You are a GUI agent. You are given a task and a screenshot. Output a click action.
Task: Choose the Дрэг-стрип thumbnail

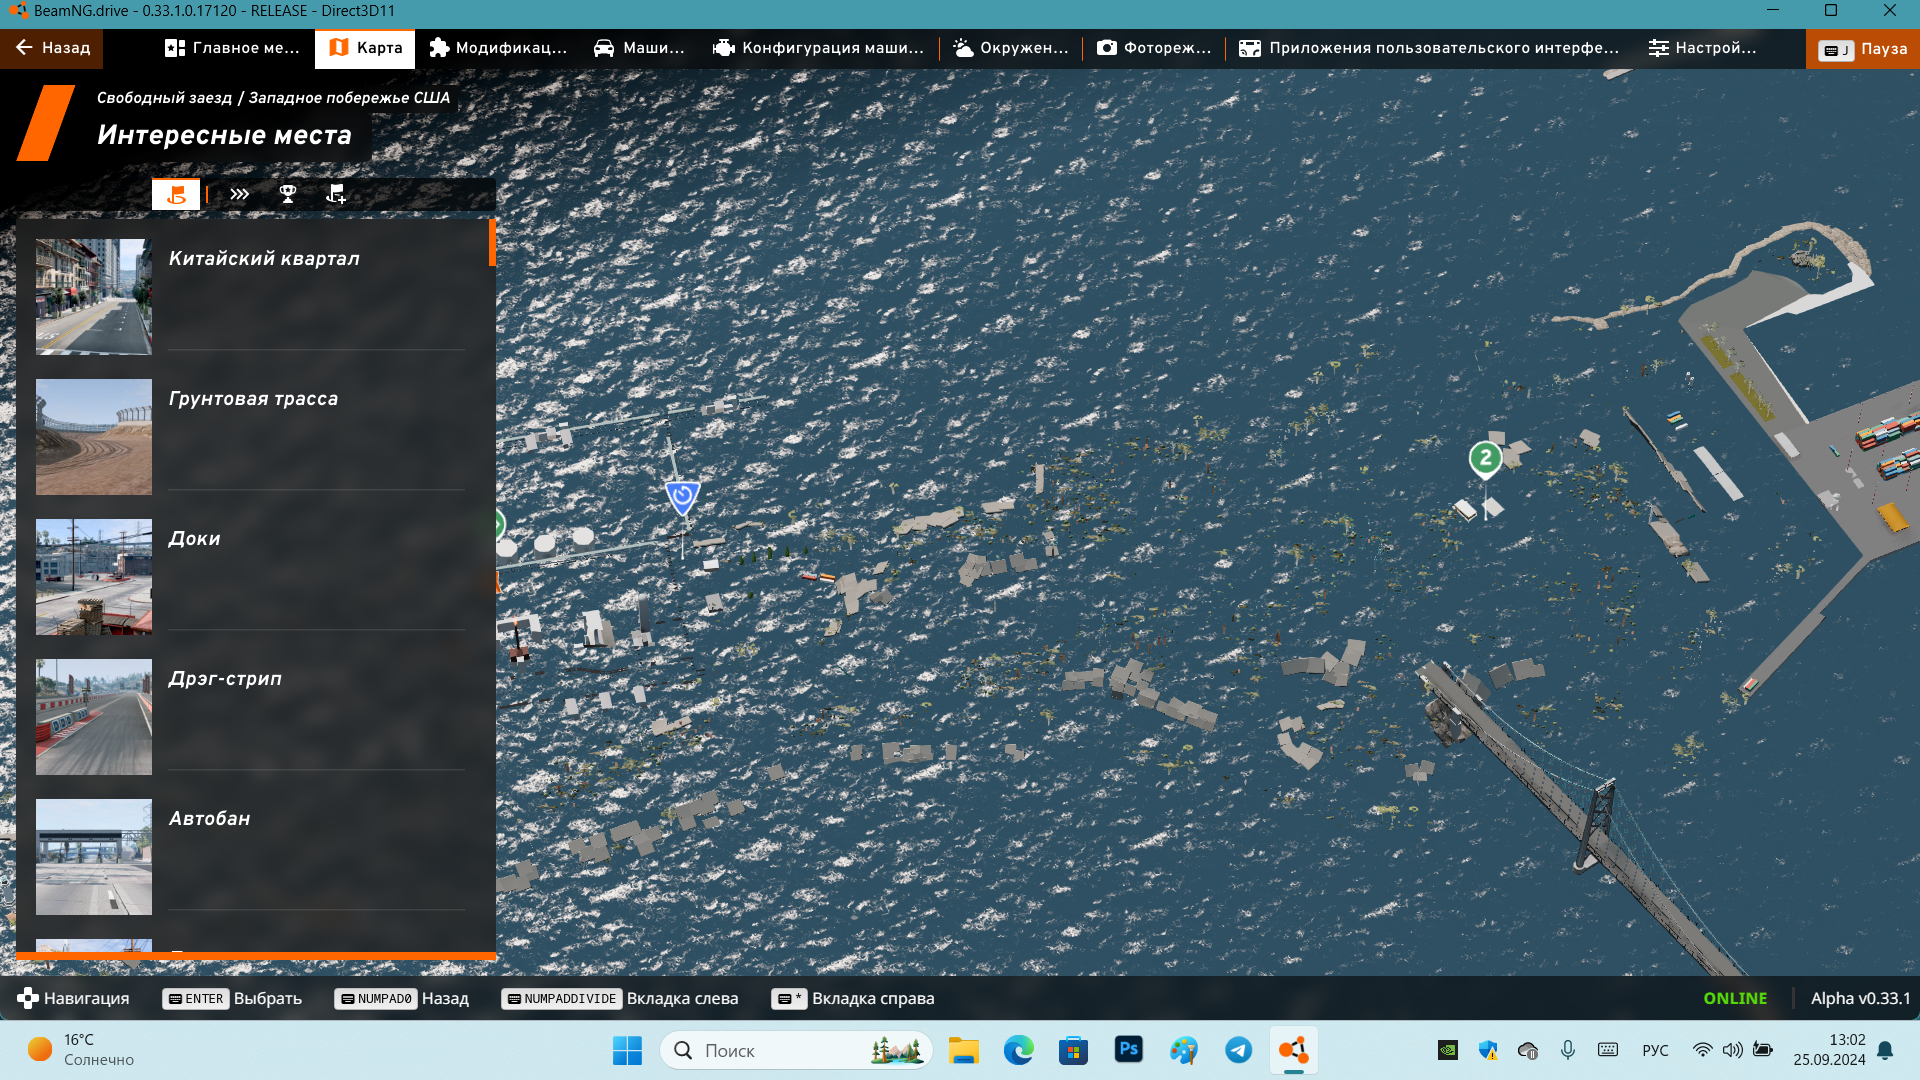94,717
